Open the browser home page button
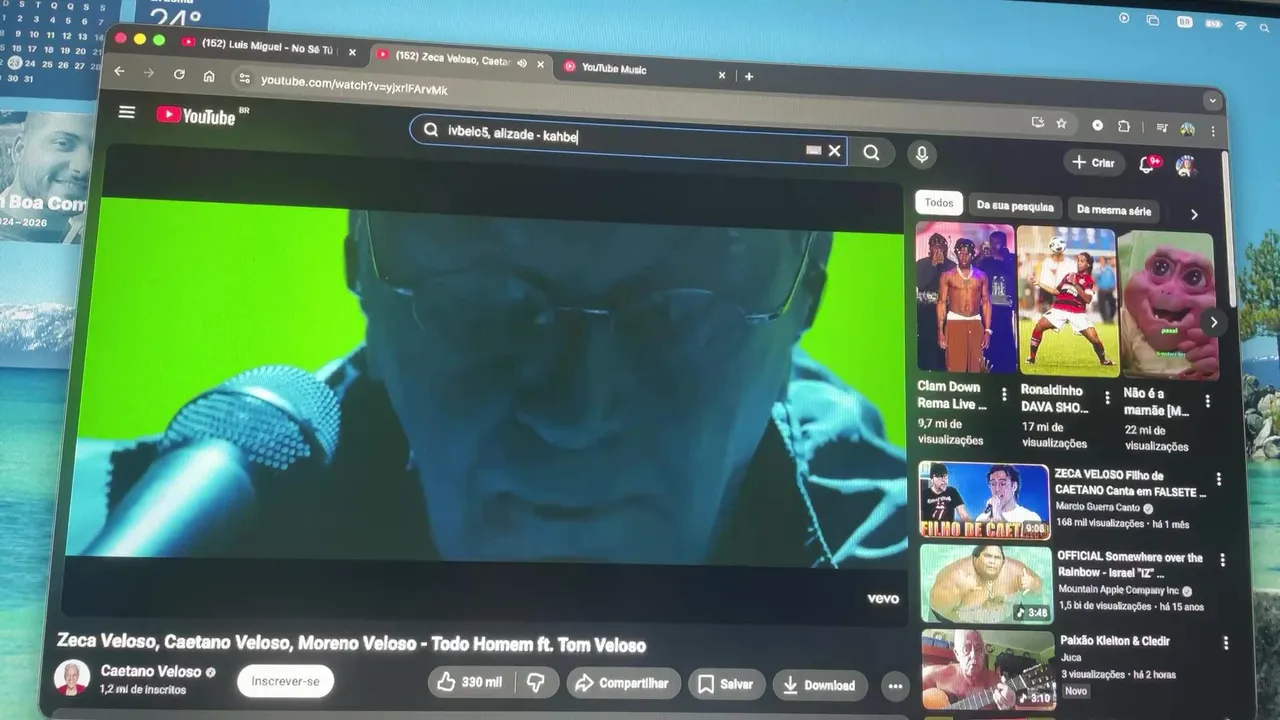The image size is (1280, 720). pyautogui.click(x=209, y=75)
